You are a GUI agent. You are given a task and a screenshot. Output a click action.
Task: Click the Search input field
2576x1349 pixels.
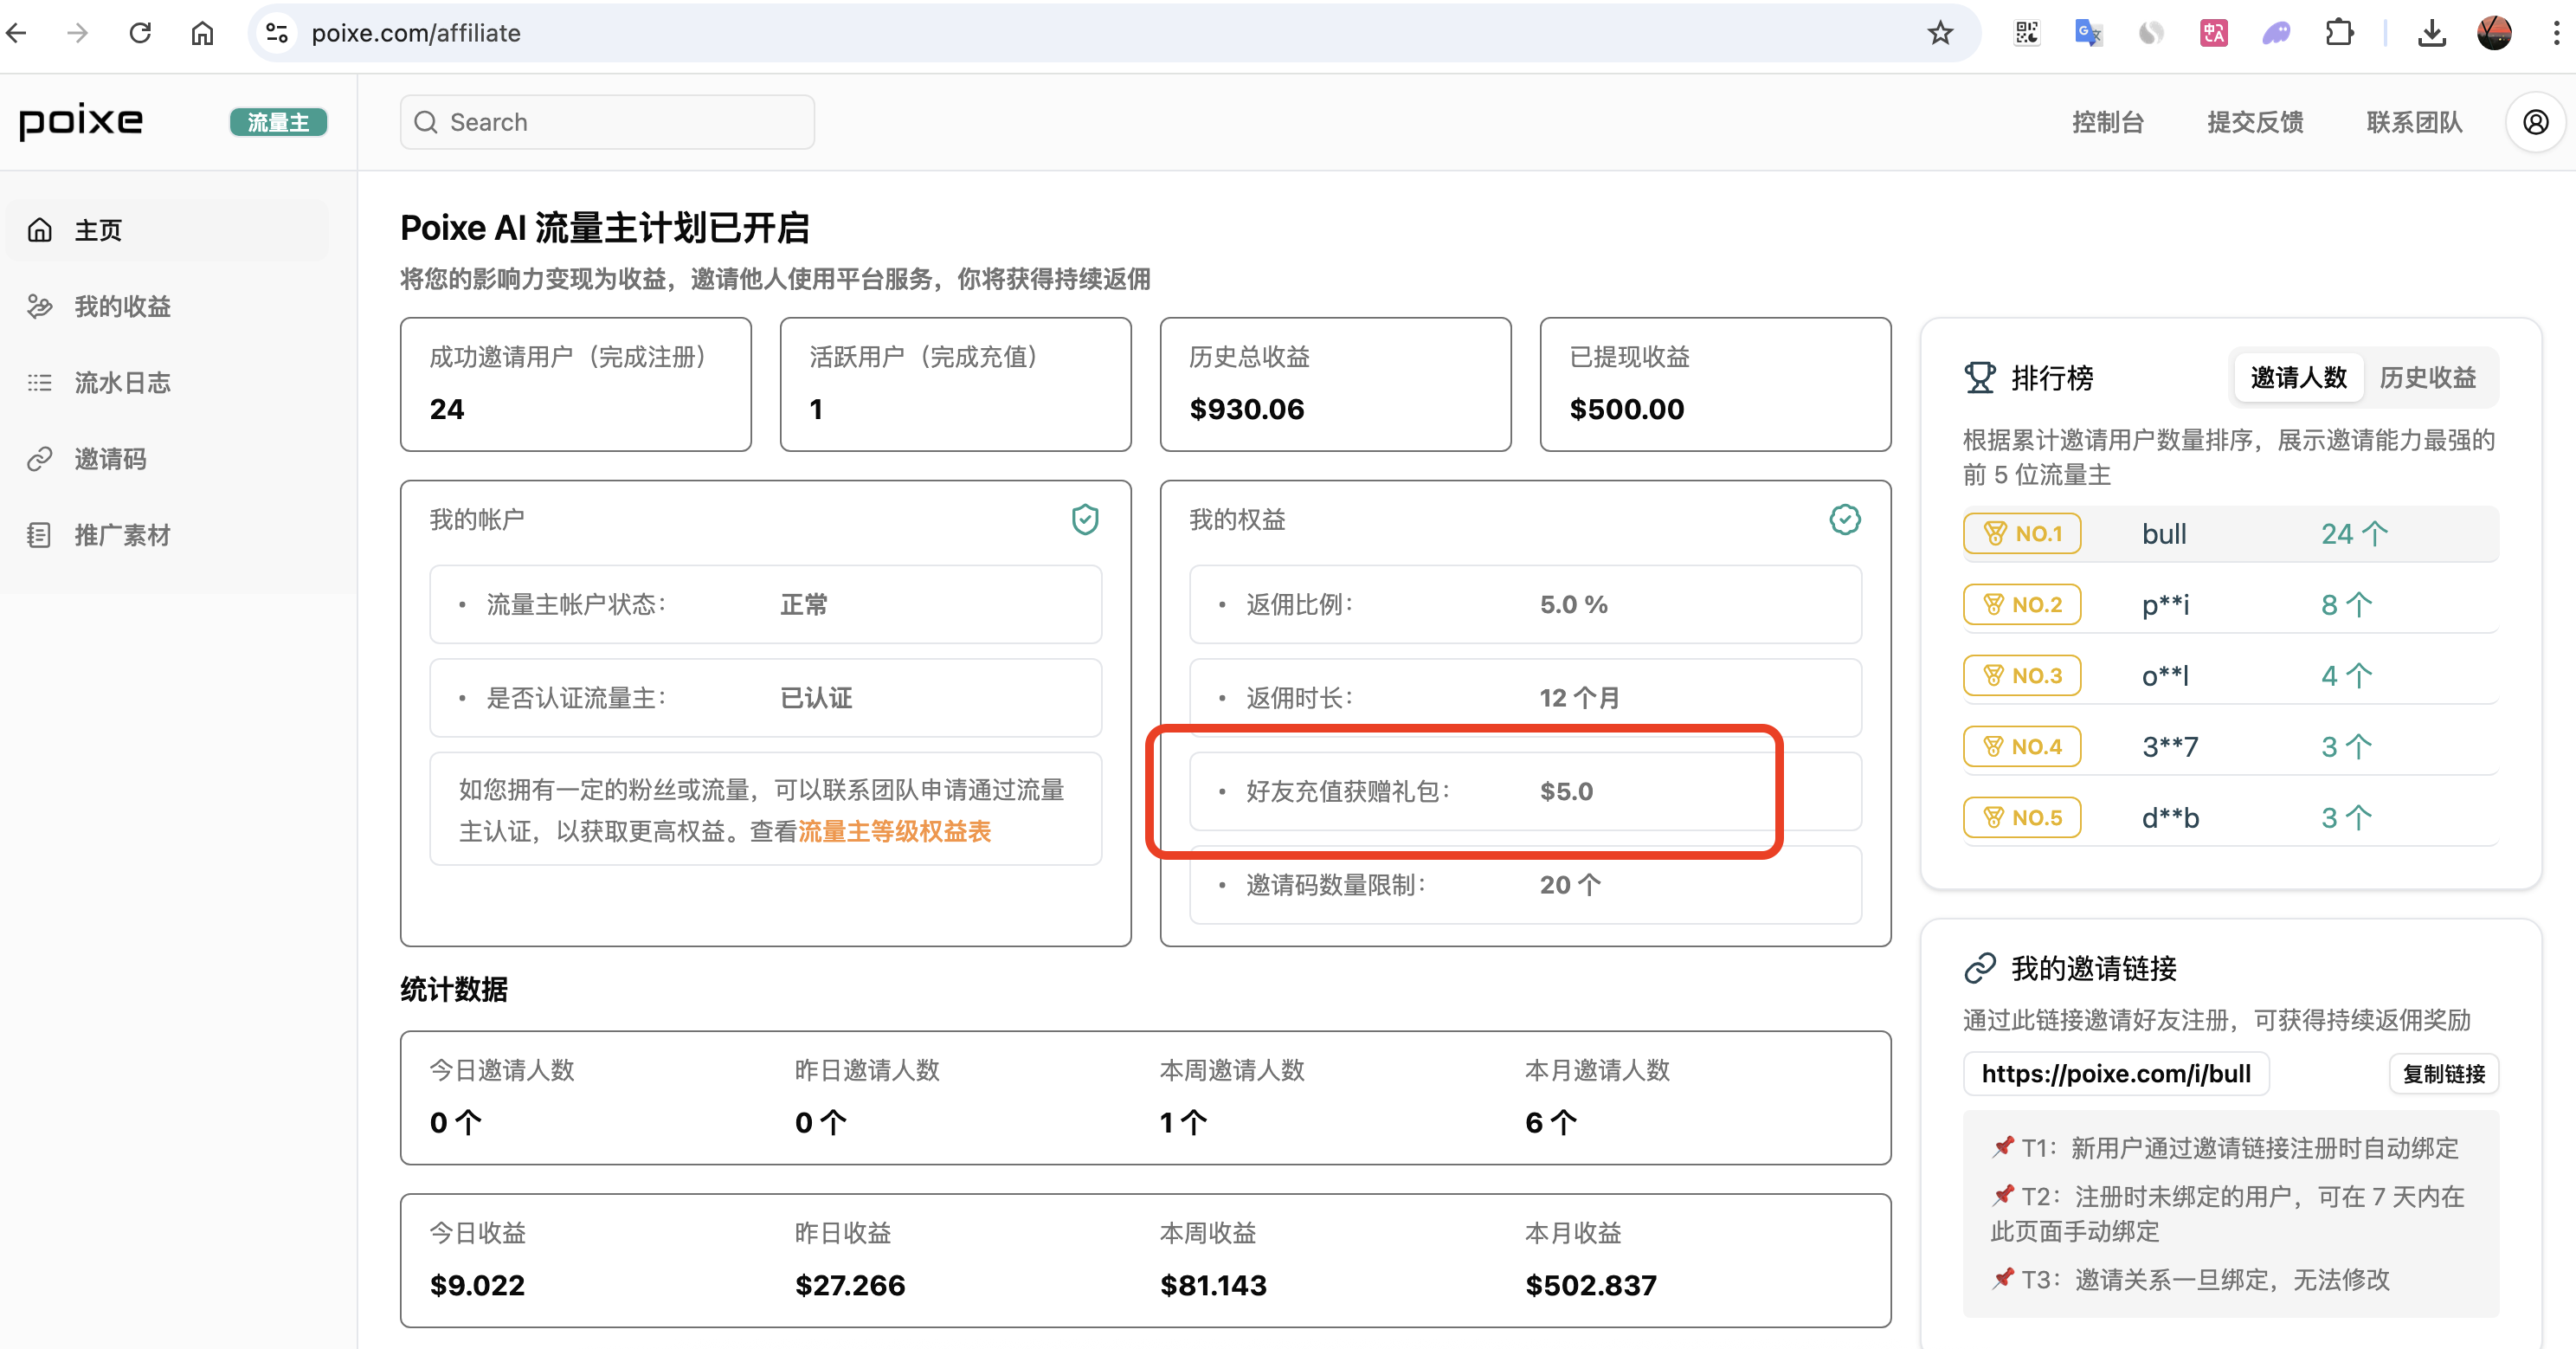coord(607,122)
